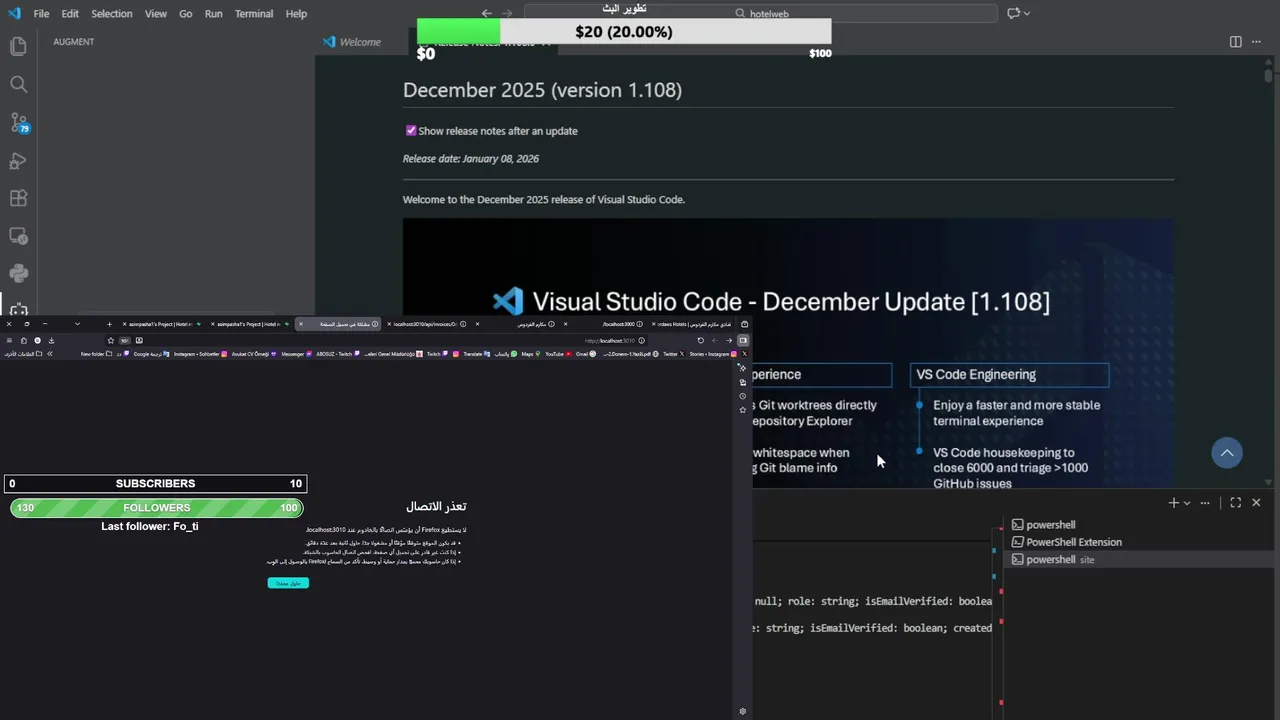Click the AUGMENT panel header
Screen dimensions: 1280x720
point(74,42)
